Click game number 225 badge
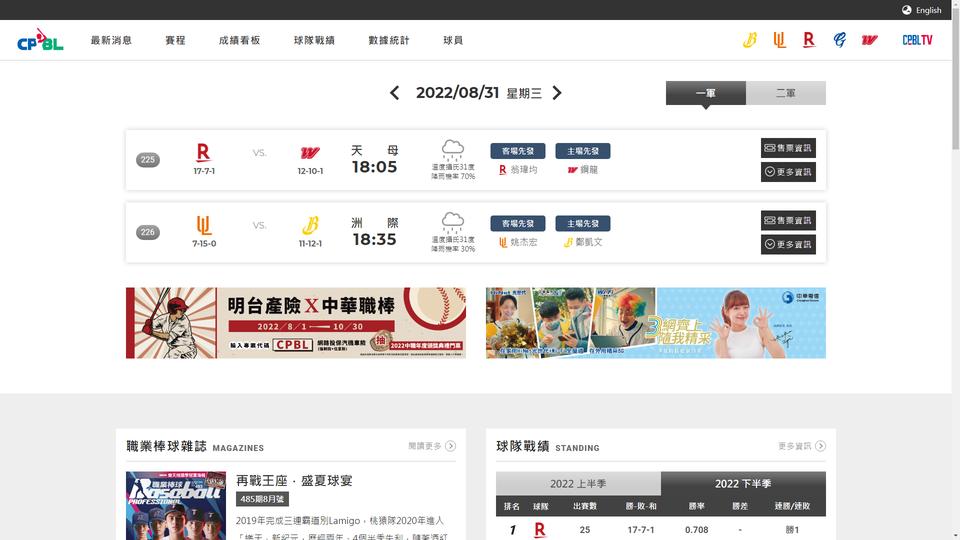960x540 pixels. click(x=148, y=160)
